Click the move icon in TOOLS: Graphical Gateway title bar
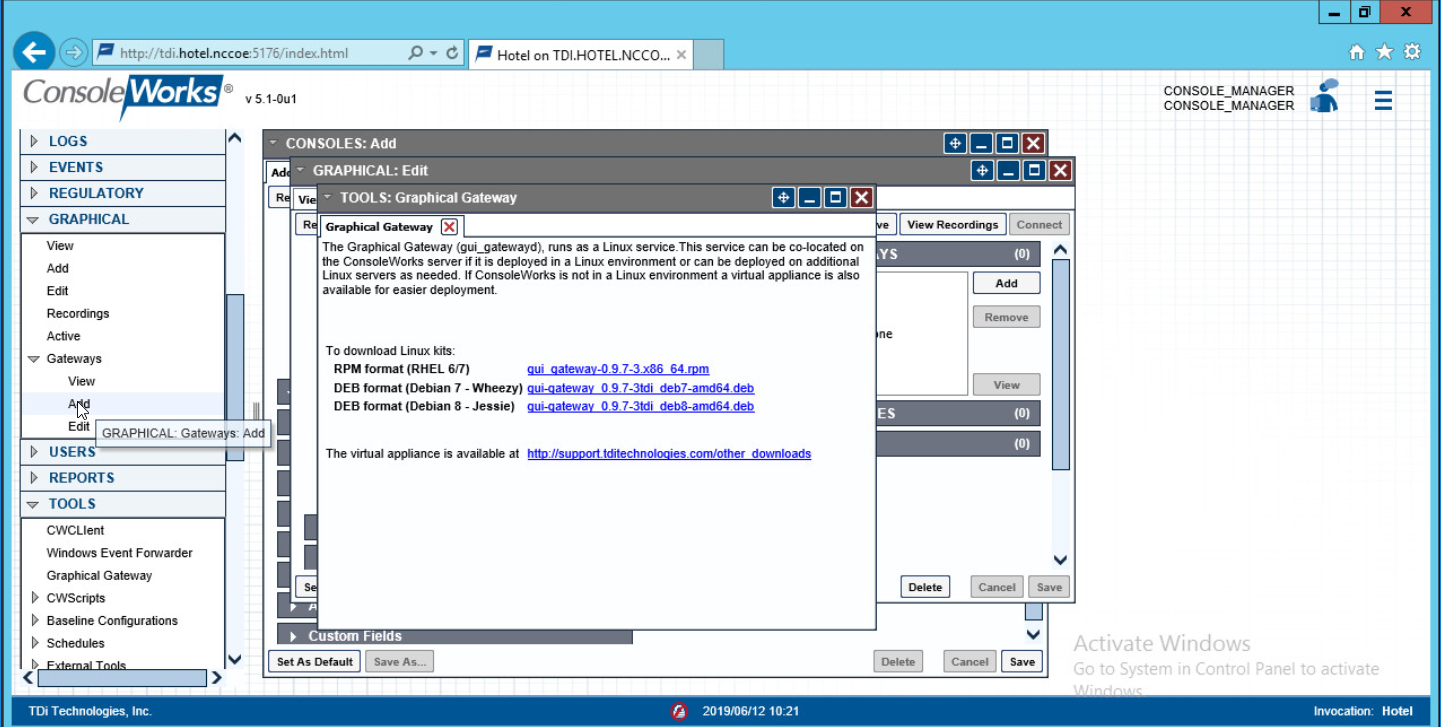 pos(783,198)
